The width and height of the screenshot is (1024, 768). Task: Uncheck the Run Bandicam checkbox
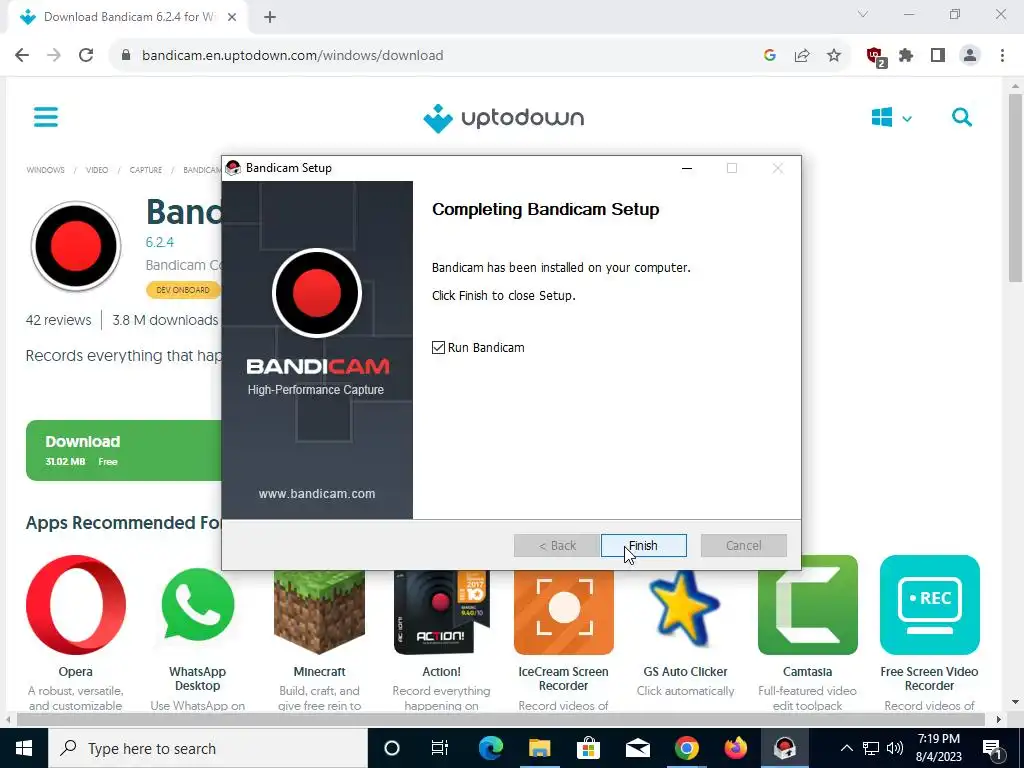click(x=438, y=347)
